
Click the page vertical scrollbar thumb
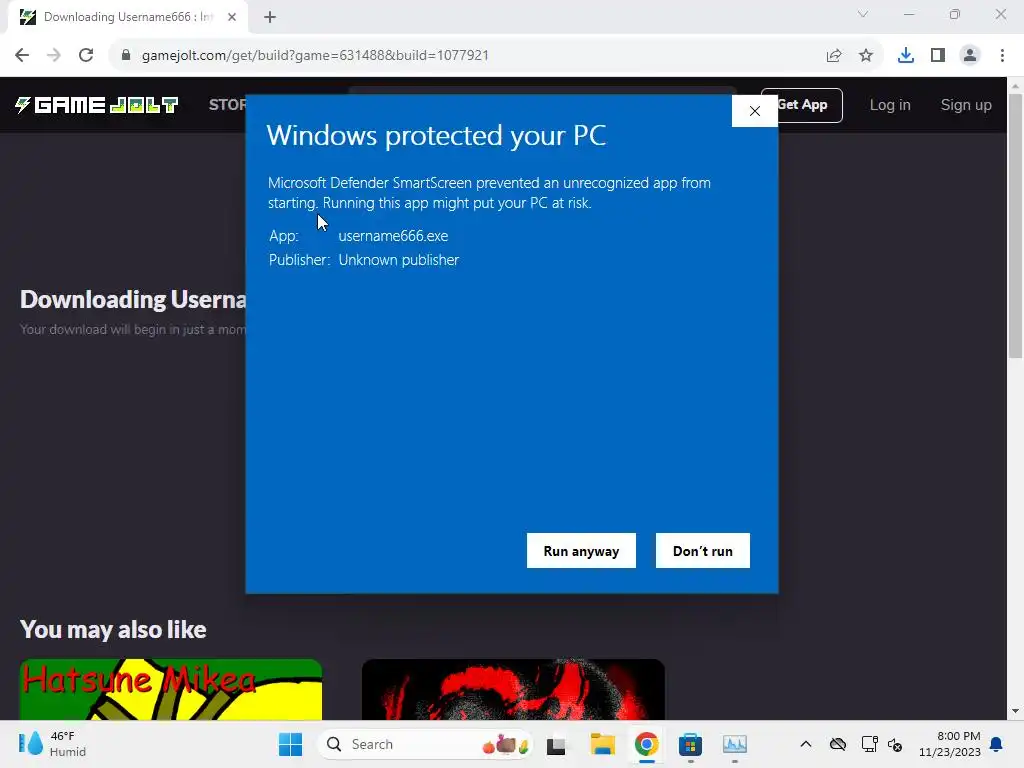[x=1015, y=226]
